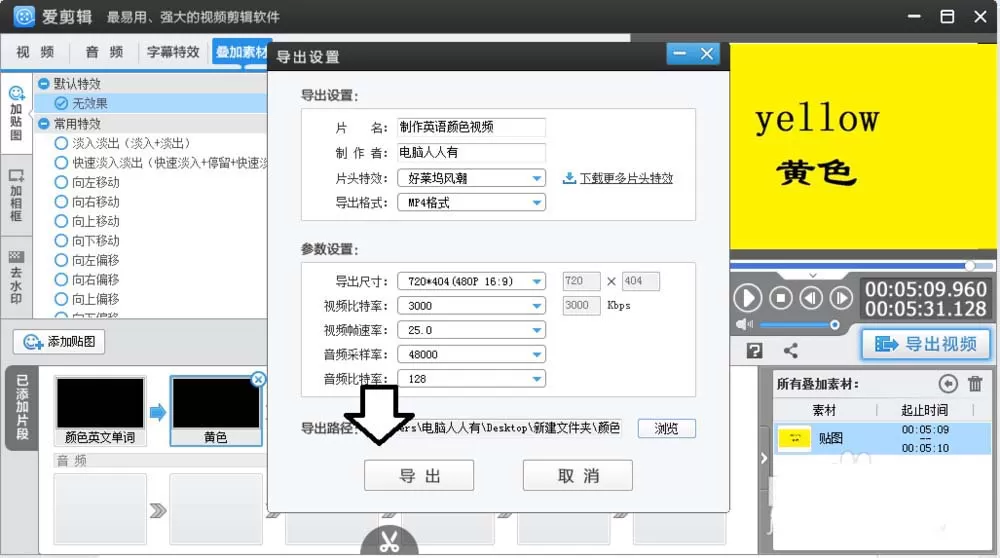Select the 快速淡入淡出 effect radio
The height and width of the screenshot is (558, 1000).
(61, 163)
